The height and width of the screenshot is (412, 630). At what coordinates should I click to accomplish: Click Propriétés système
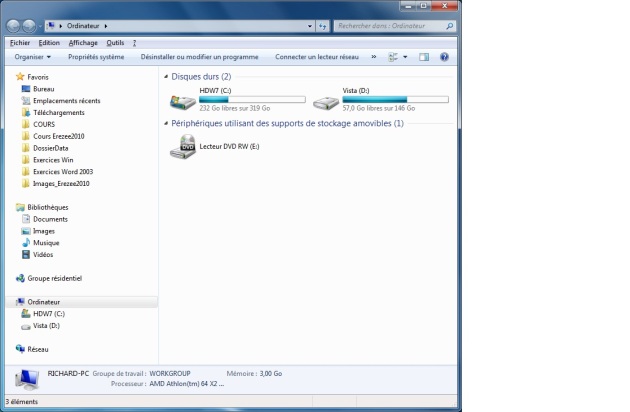point(96,57)
